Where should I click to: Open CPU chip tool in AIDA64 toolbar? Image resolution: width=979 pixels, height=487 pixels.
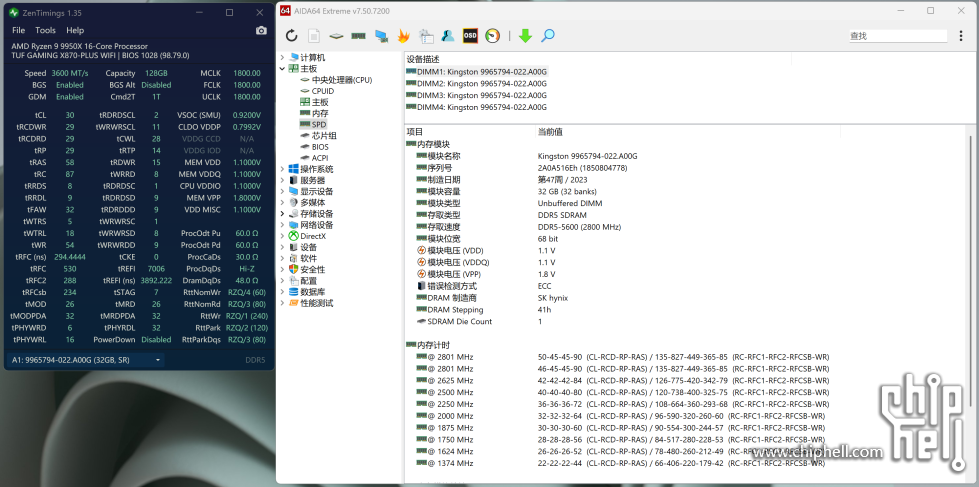point(337,36)
